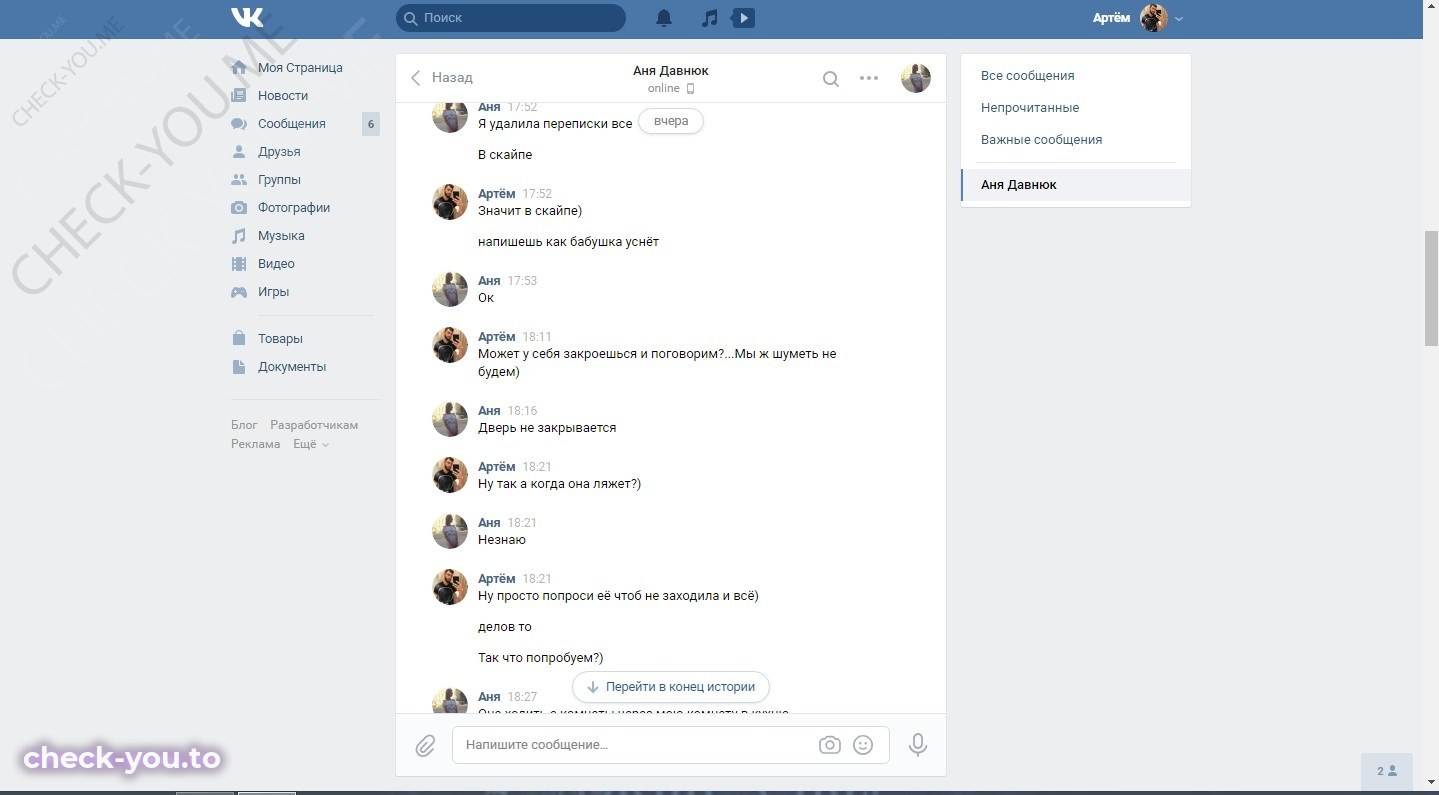
Task: Open Фотографии in the left menu
Action: pos(294,208)
